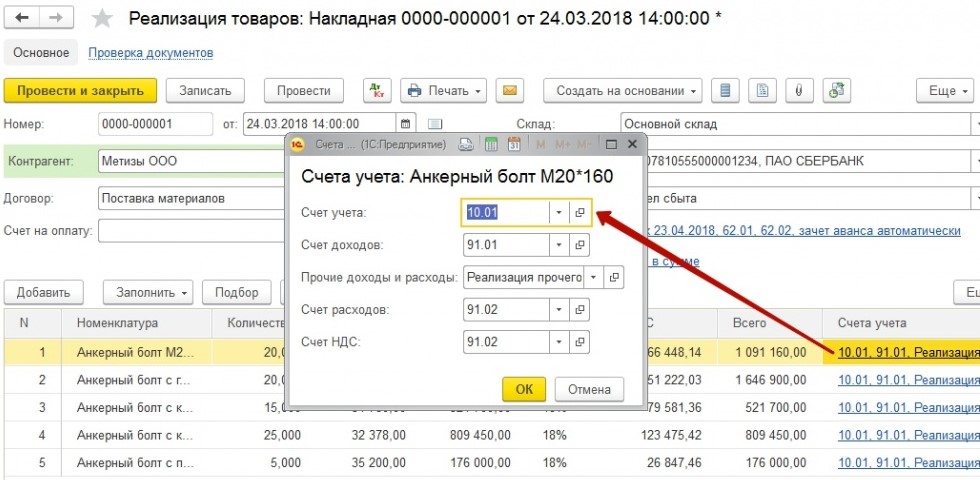Open the Печать dropdown button
Image resolution: width=980 pixels, height=480 pixels.
coord(444,90)
